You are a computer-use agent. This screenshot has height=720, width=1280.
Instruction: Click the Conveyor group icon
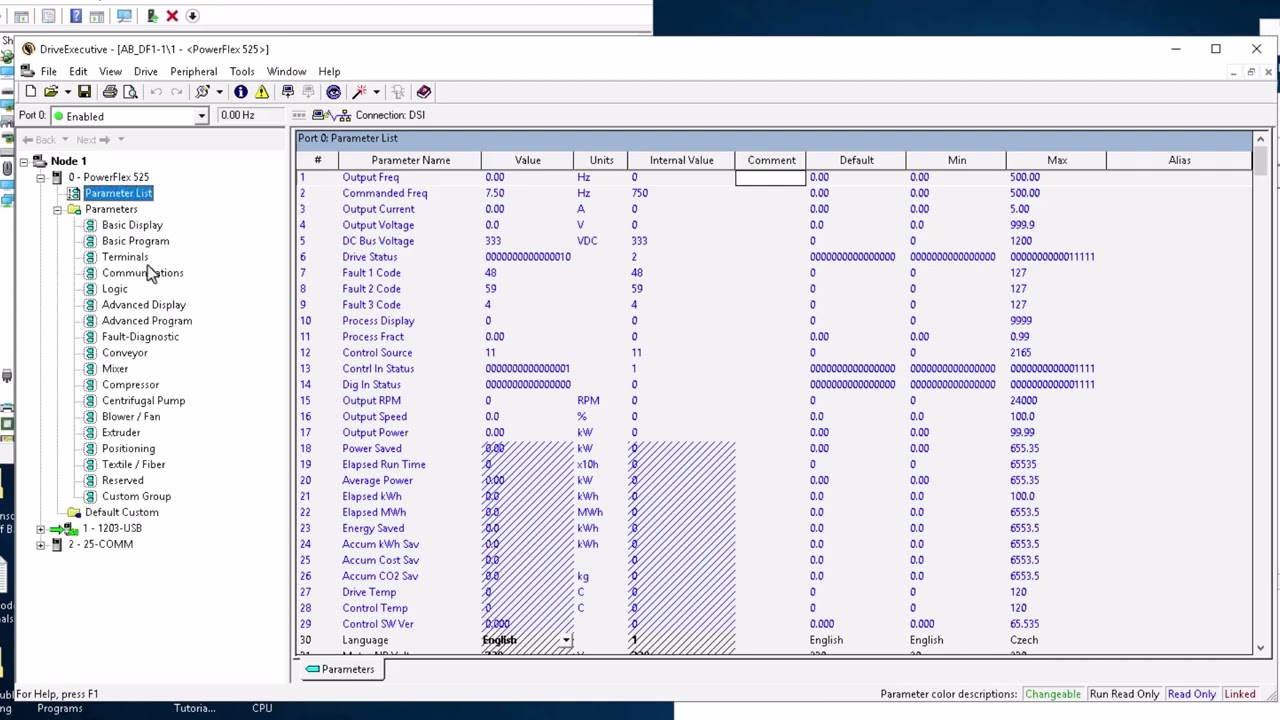(91, 353)
